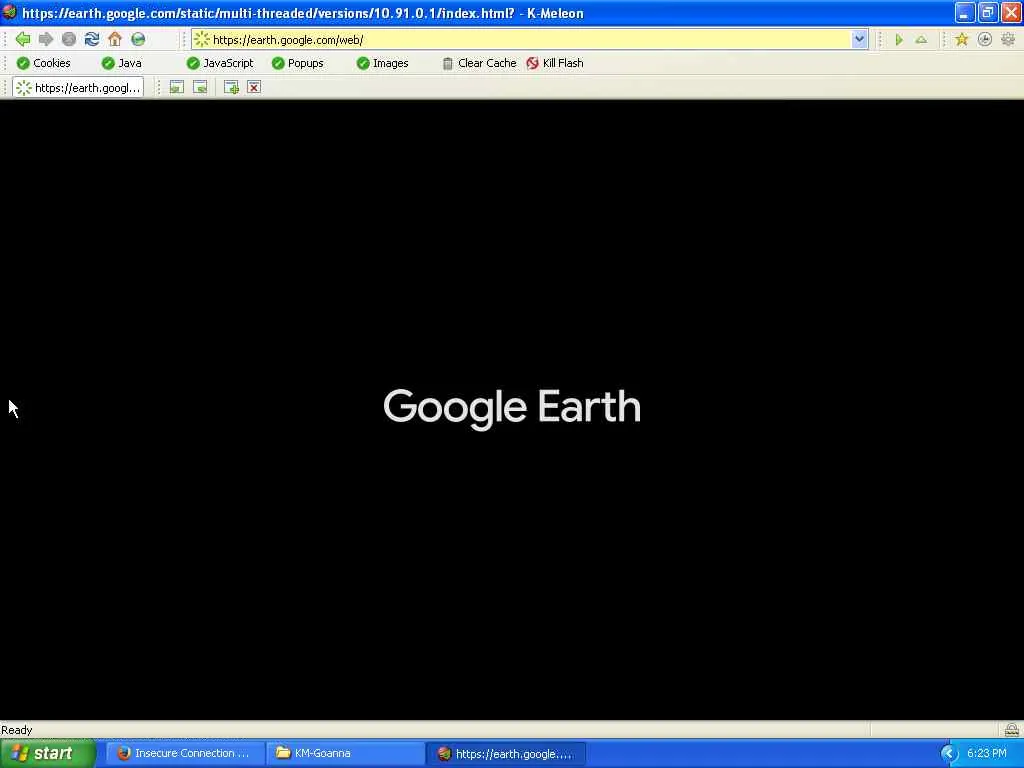Viewport: 1024px width, 768px height.
Task: Switch to the previous tab using the tab toolbar icon
Action: click(176, 87)
